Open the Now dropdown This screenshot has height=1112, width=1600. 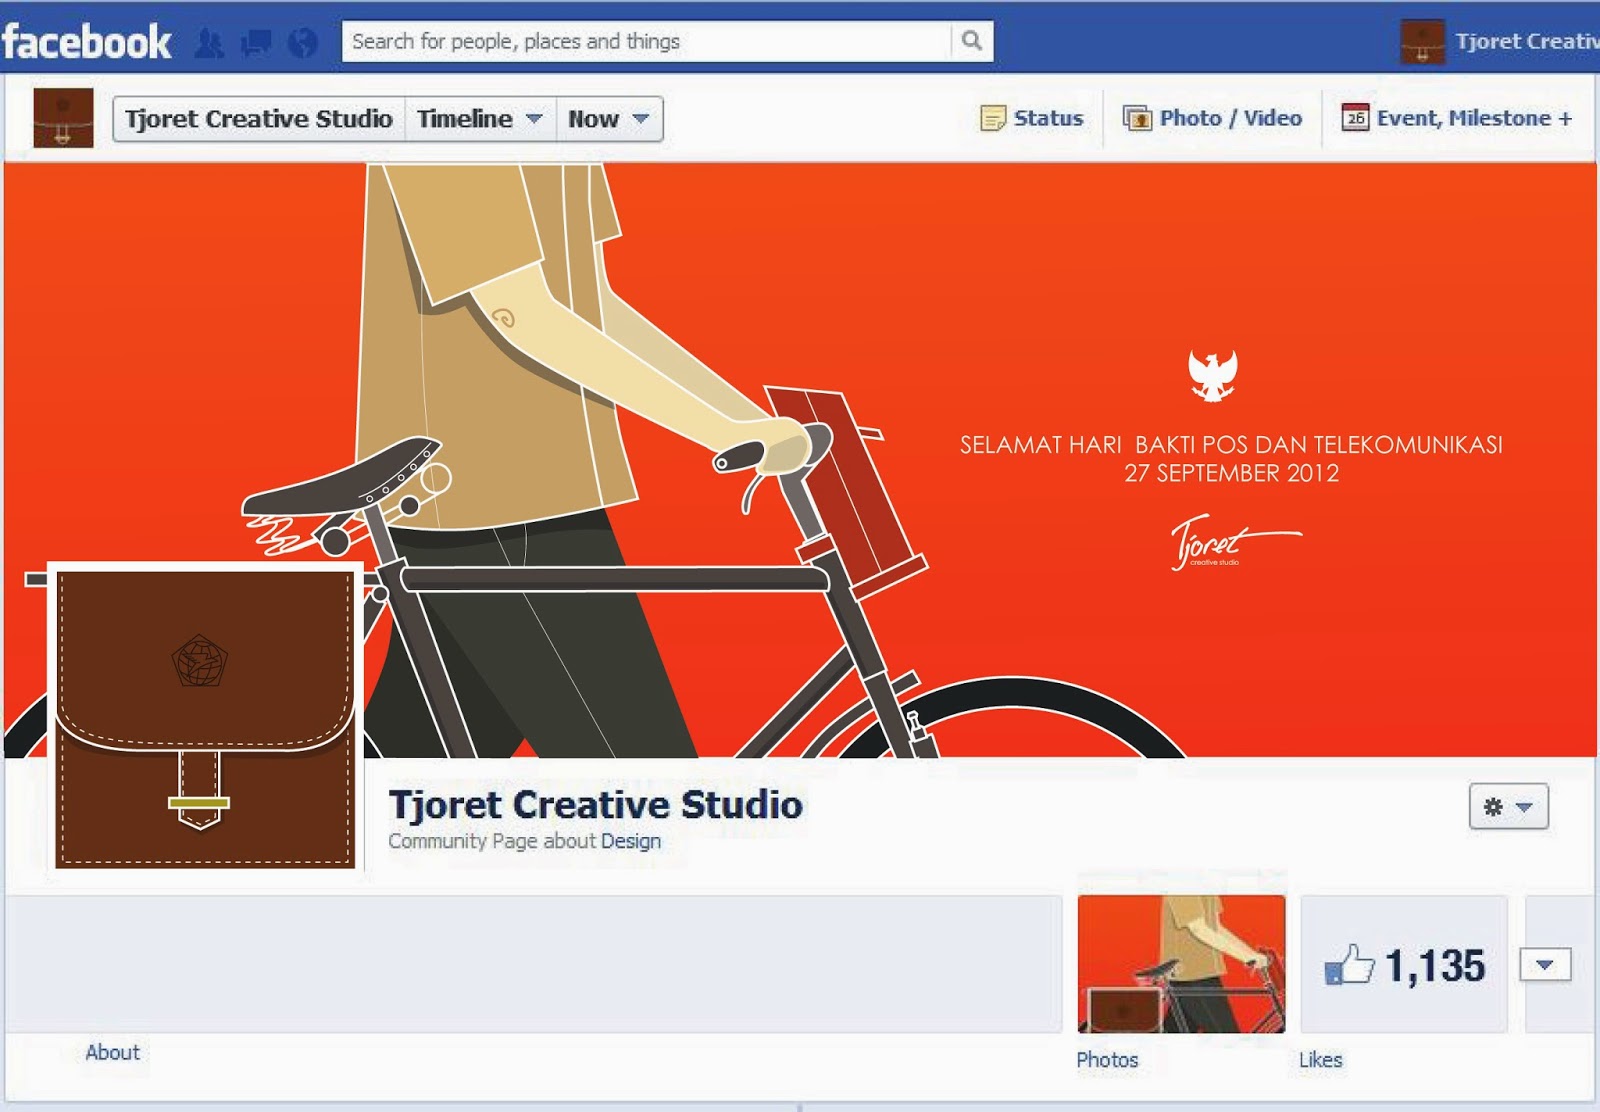point(609,119)
